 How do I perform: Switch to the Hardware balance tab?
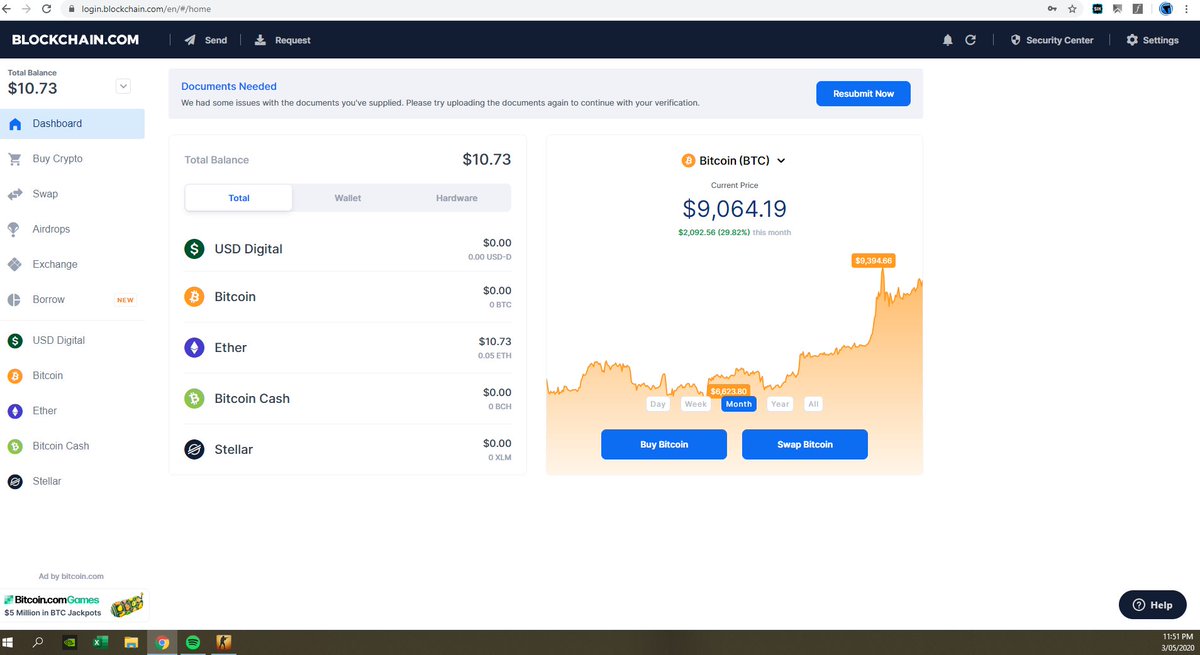(x=456, y=198)
